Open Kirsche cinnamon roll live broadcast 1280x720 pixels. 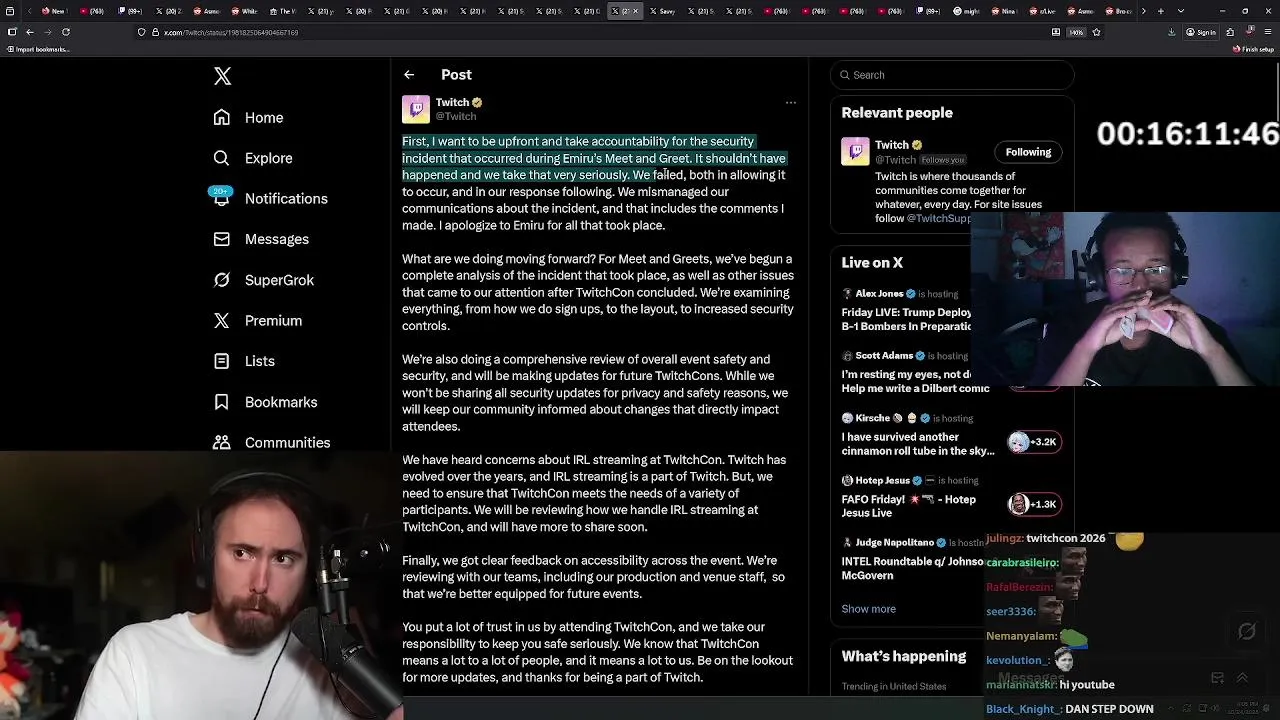pos(917,434)
